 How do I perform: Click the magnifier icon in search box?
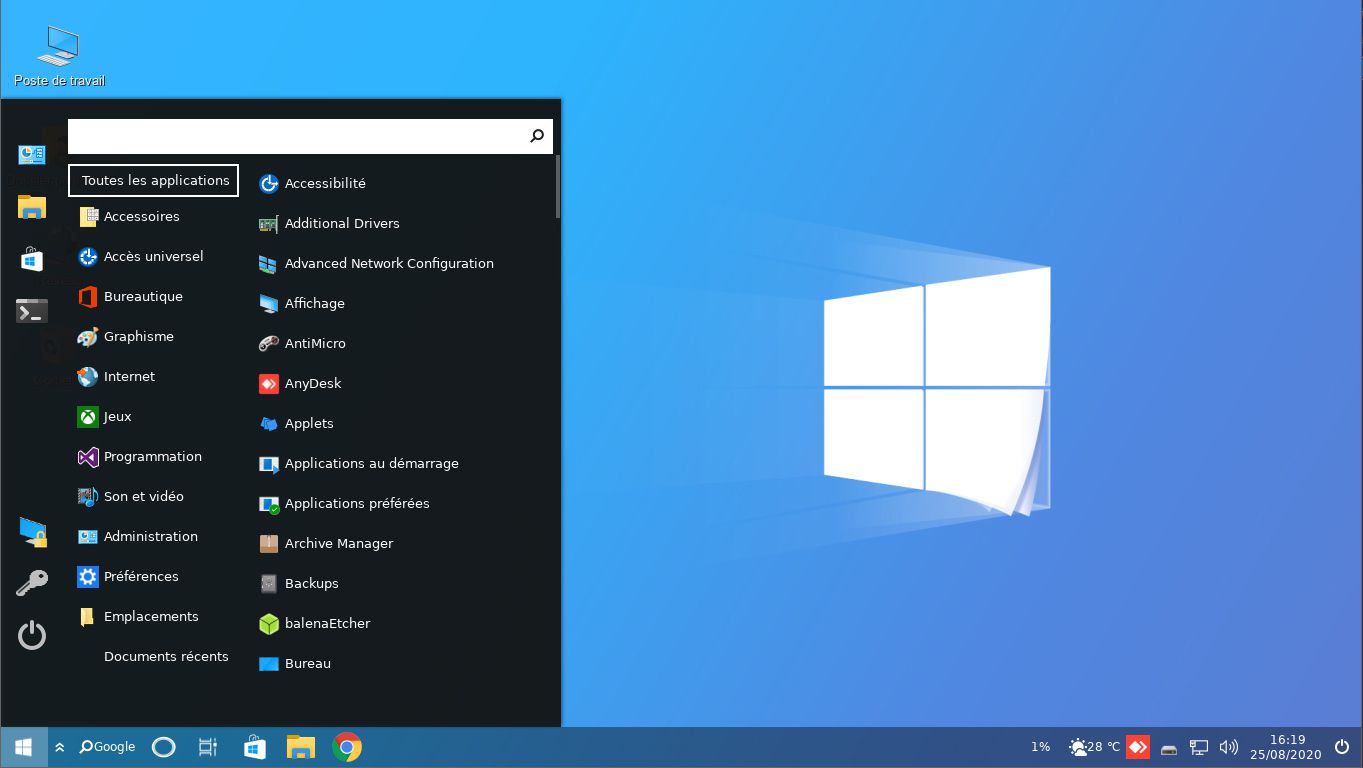tap(537, 136)
